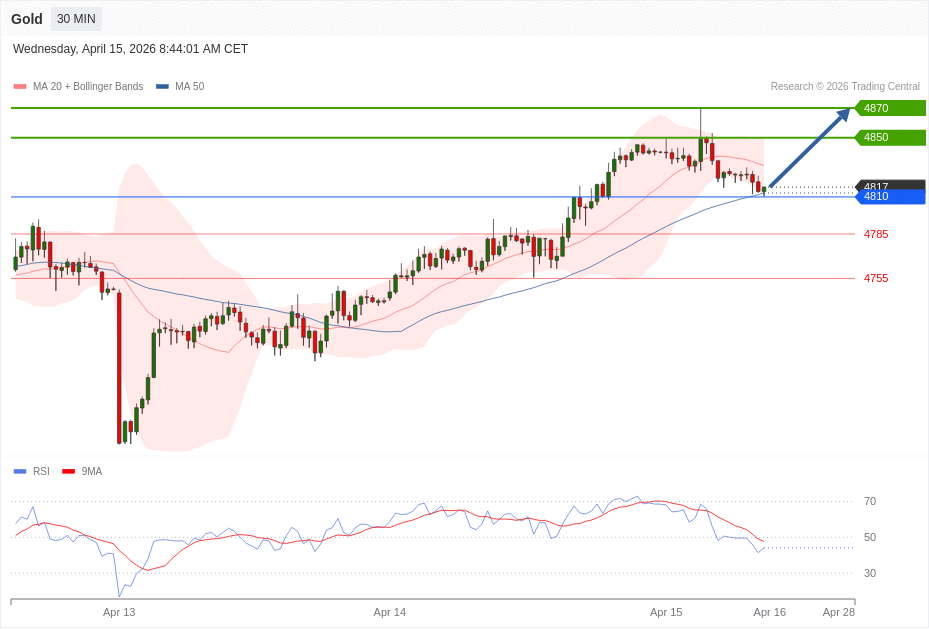Viewport: 929px width, 629px height.
Task: Click the red 4755 support level label
Action: tap(876, 278)
